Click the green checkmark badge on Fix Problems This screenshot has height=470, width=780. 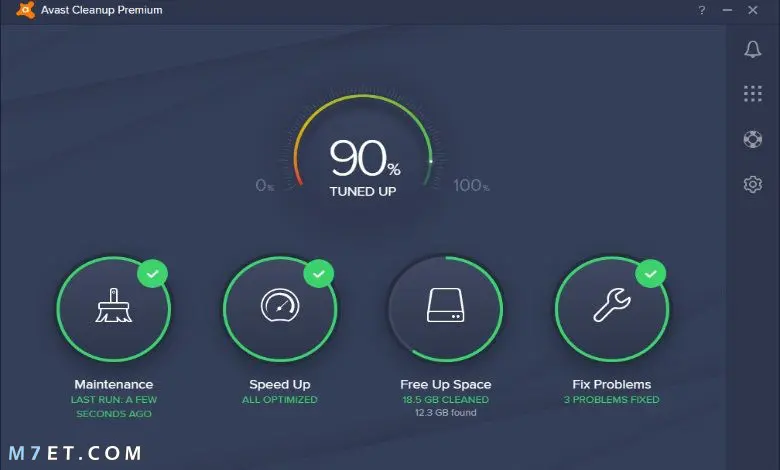pyautogui.click(x=651, y=274)
